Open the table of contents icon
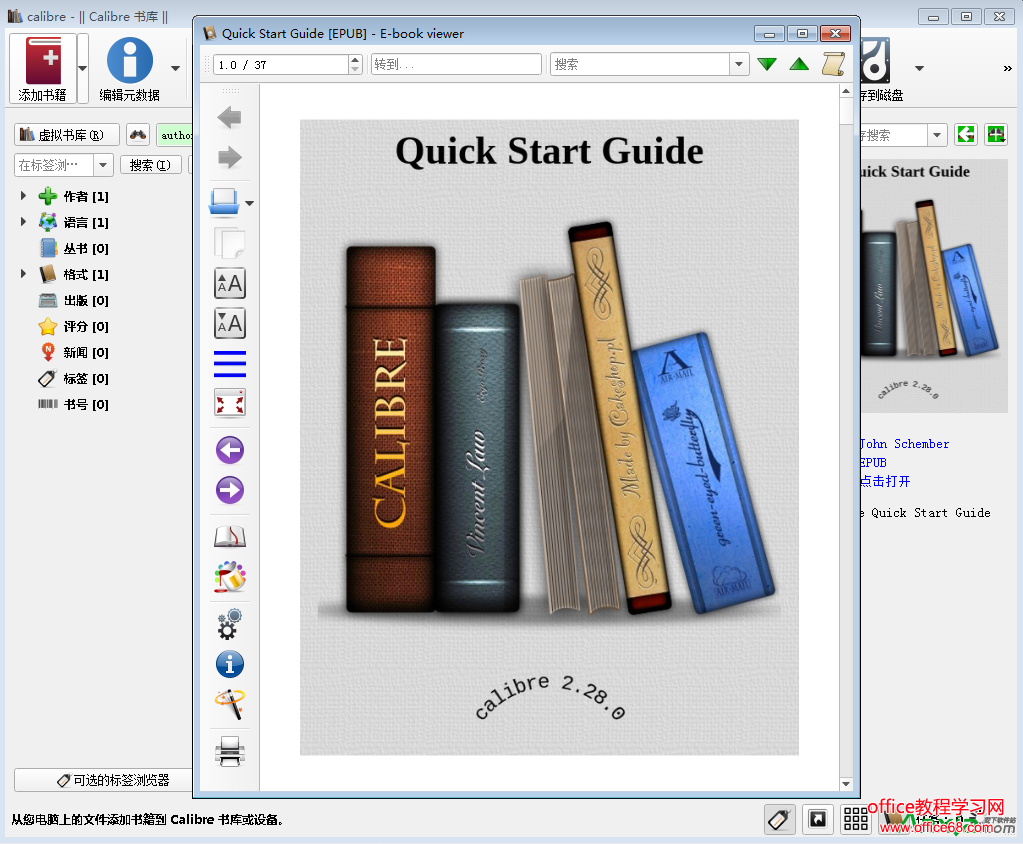 coord(230,364)
